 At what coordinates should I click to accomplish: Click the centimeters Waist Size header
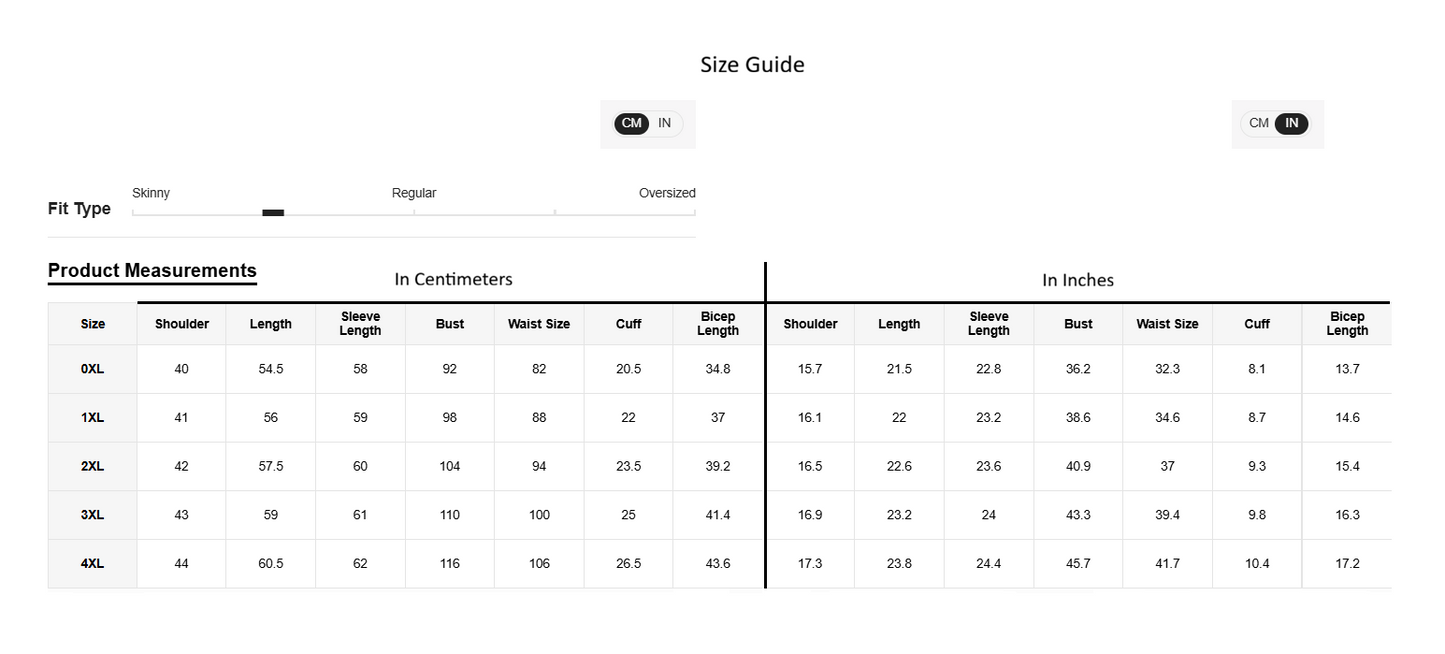coord(539,324)
